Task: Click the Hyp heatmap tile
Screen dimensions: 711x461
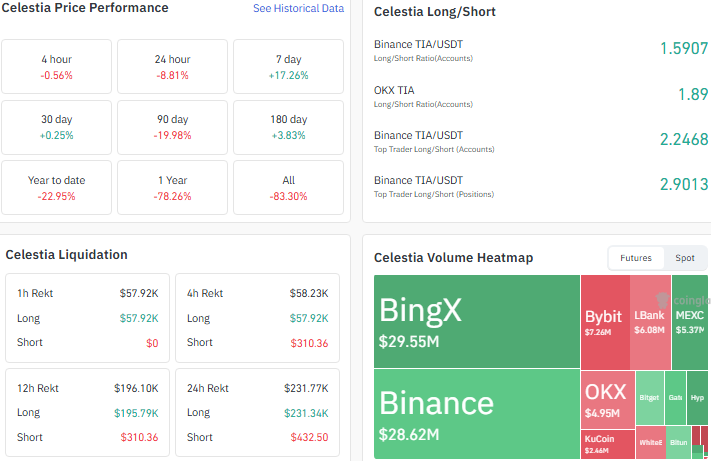Action: click(697, 398)
